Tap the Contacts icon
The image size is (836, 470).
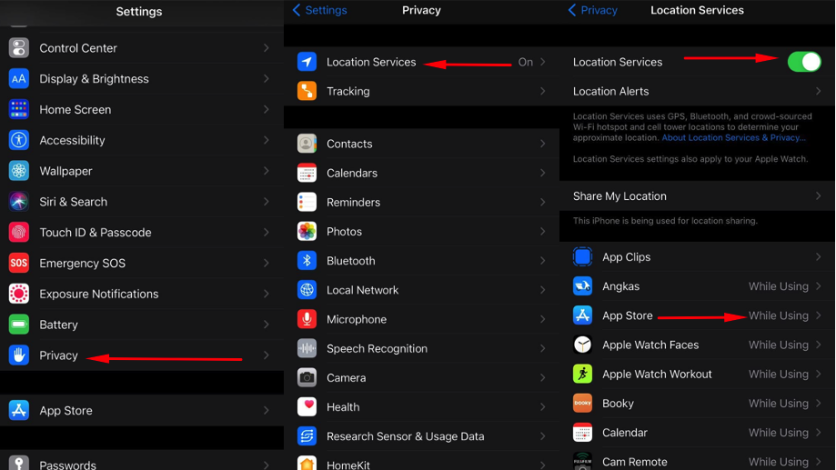(307, 144)
